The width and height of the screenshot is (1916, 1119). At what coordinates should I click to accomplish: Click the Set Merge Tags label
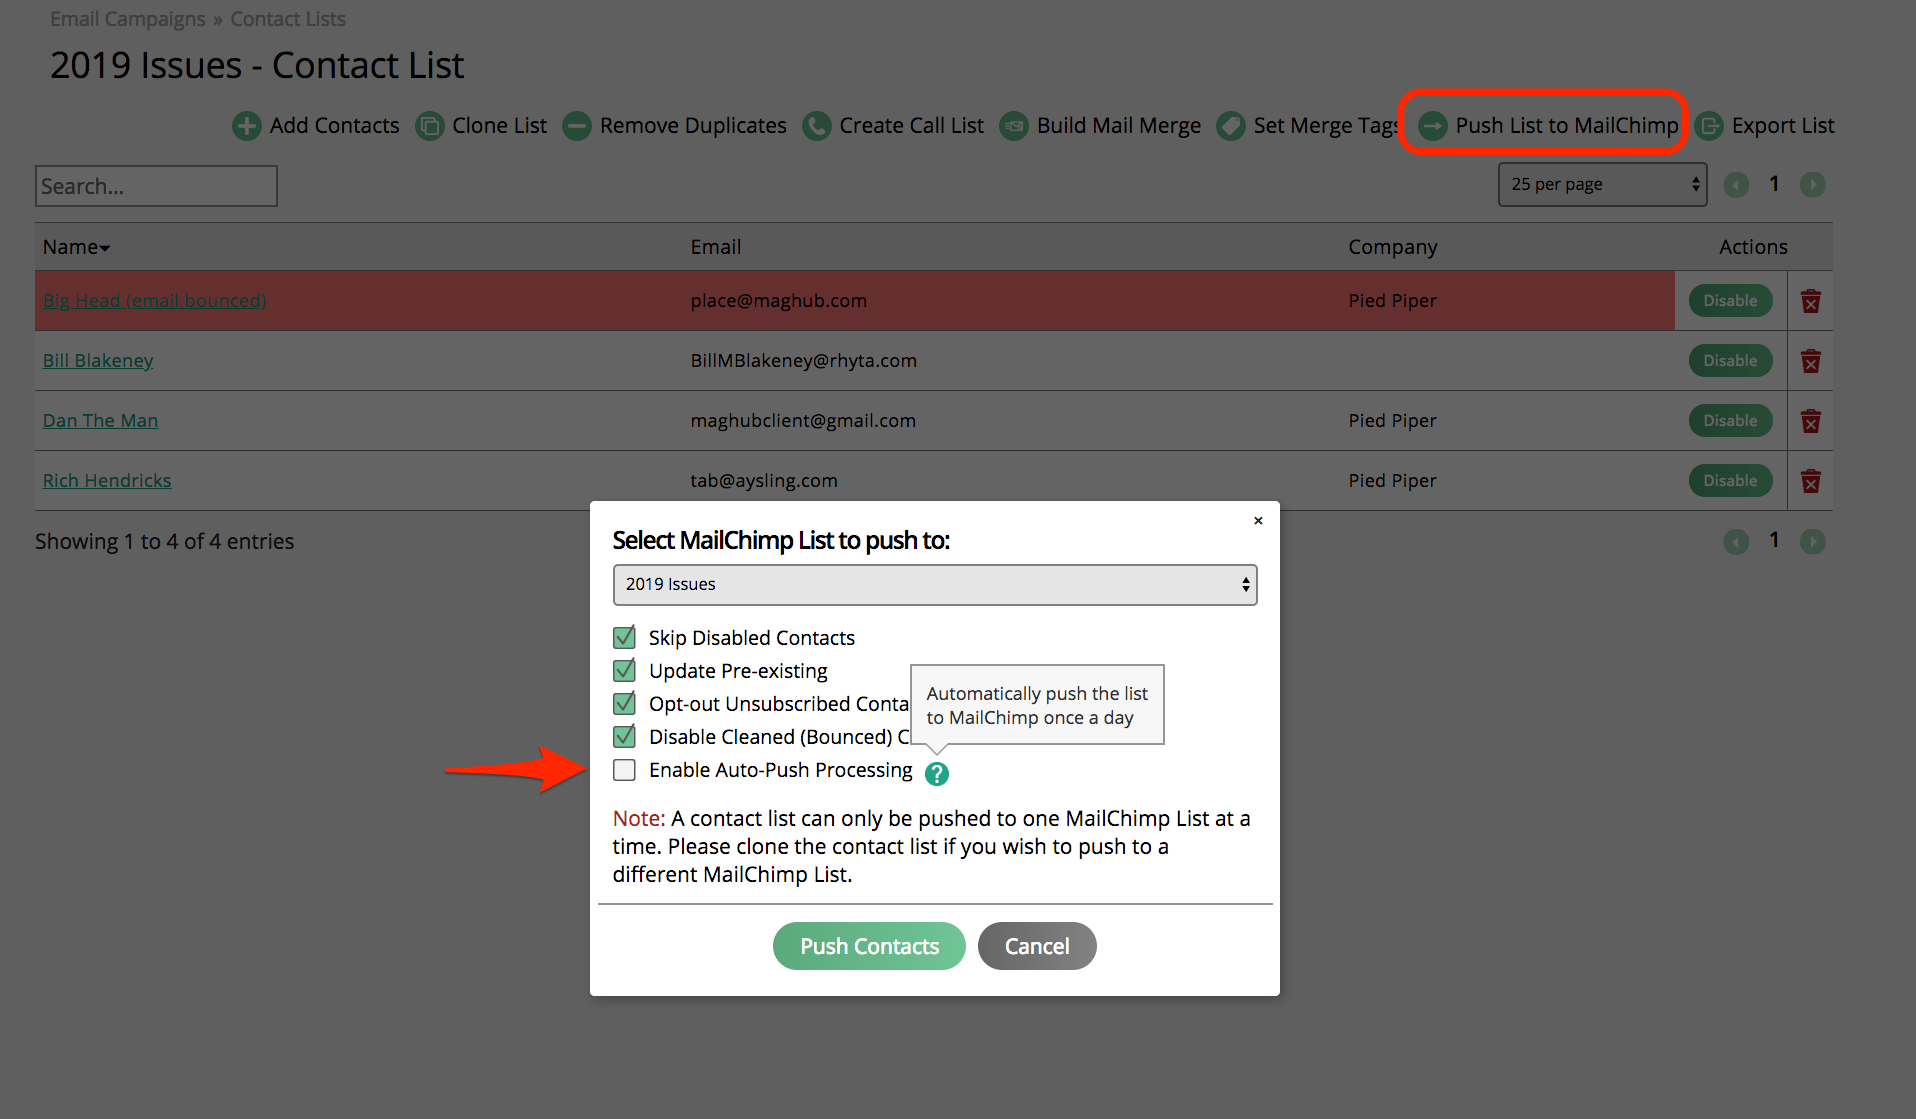click(x=1325, y=126)
